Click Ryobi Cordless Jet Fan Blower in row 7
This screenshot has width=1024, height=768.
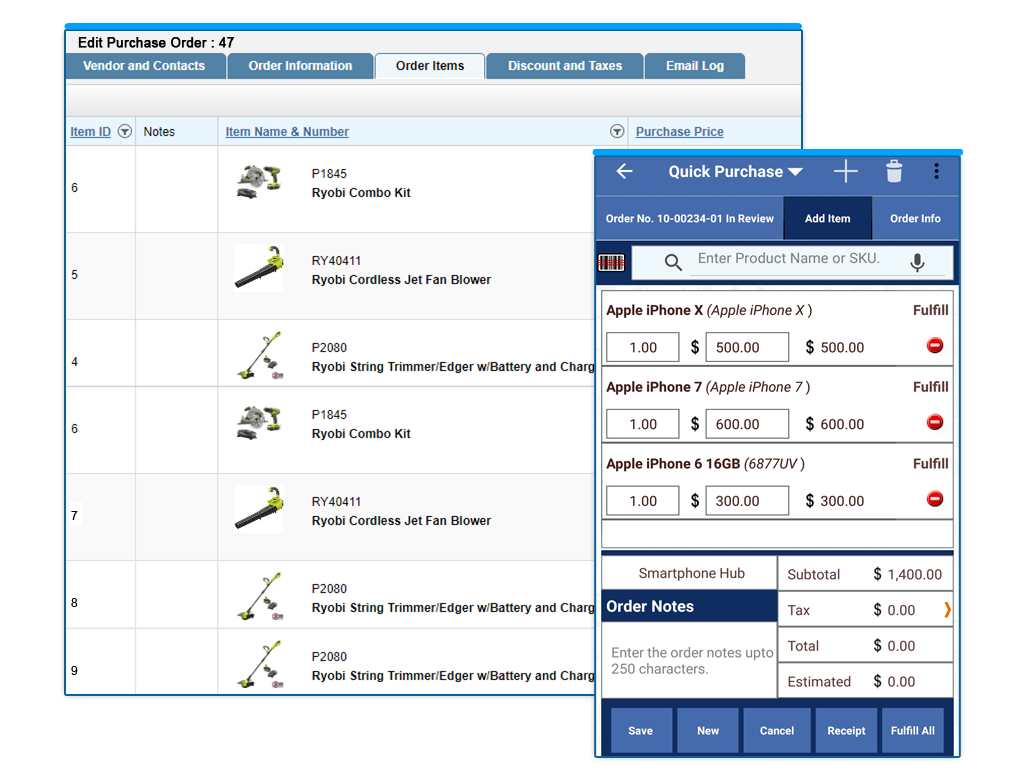point(401,520)
